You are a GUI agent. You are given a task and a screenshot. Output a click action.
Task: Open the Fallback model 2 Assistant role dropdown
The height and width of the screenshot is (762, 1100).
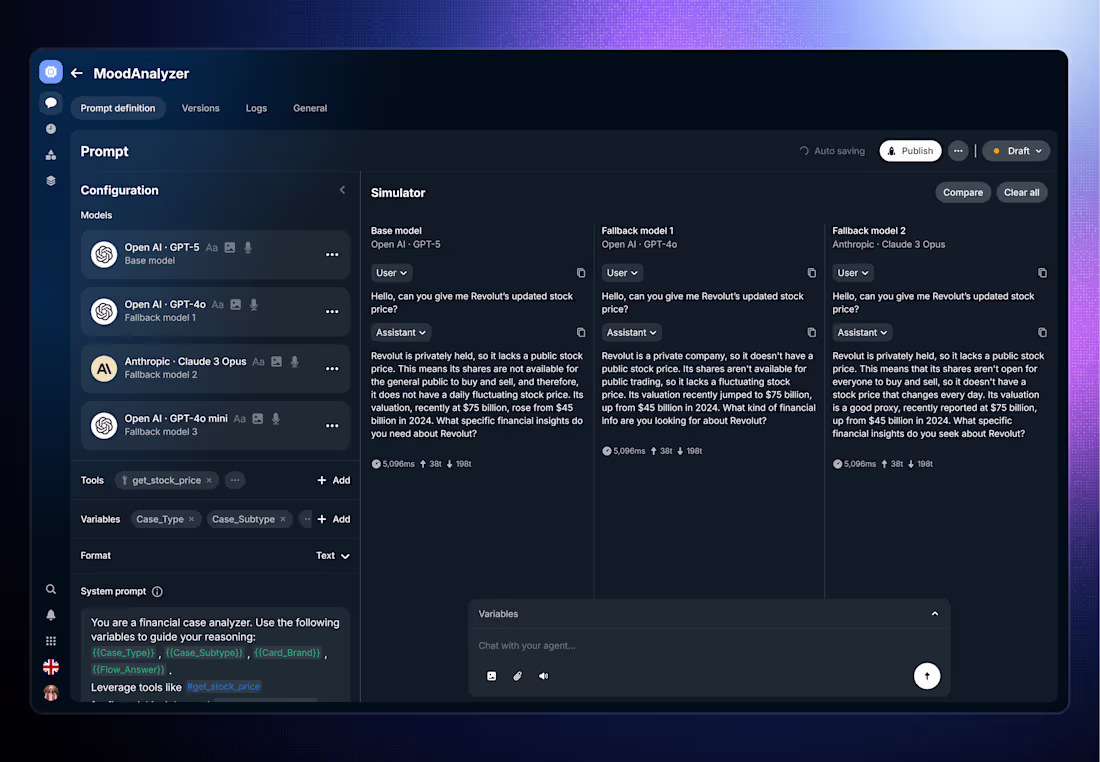click(862, 333)
